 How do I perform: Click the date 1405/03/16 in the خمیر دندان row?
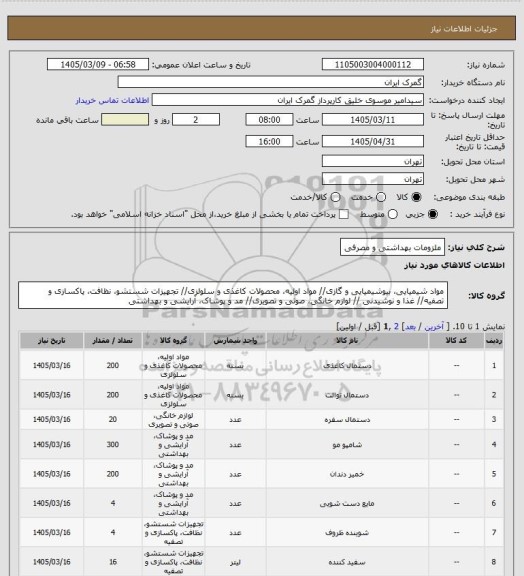(x=51, y=474)
